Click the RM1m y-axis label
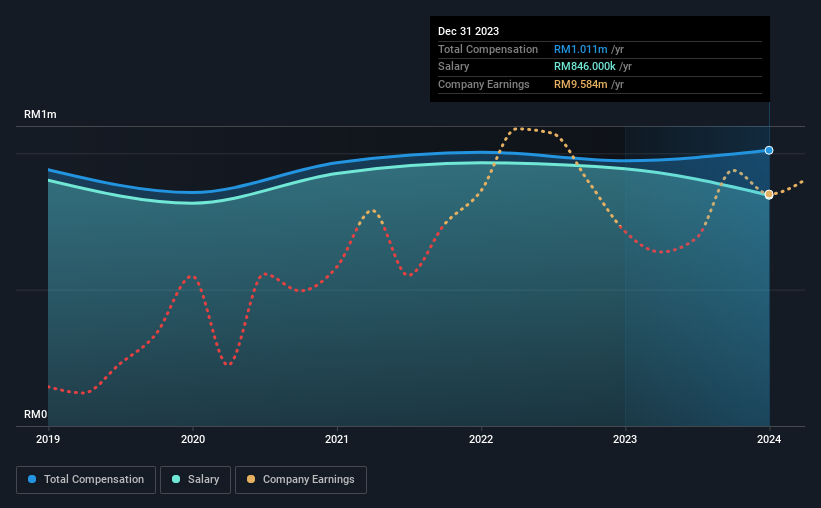821x508 pixels. pyautogui.click(x=40, y=114)
